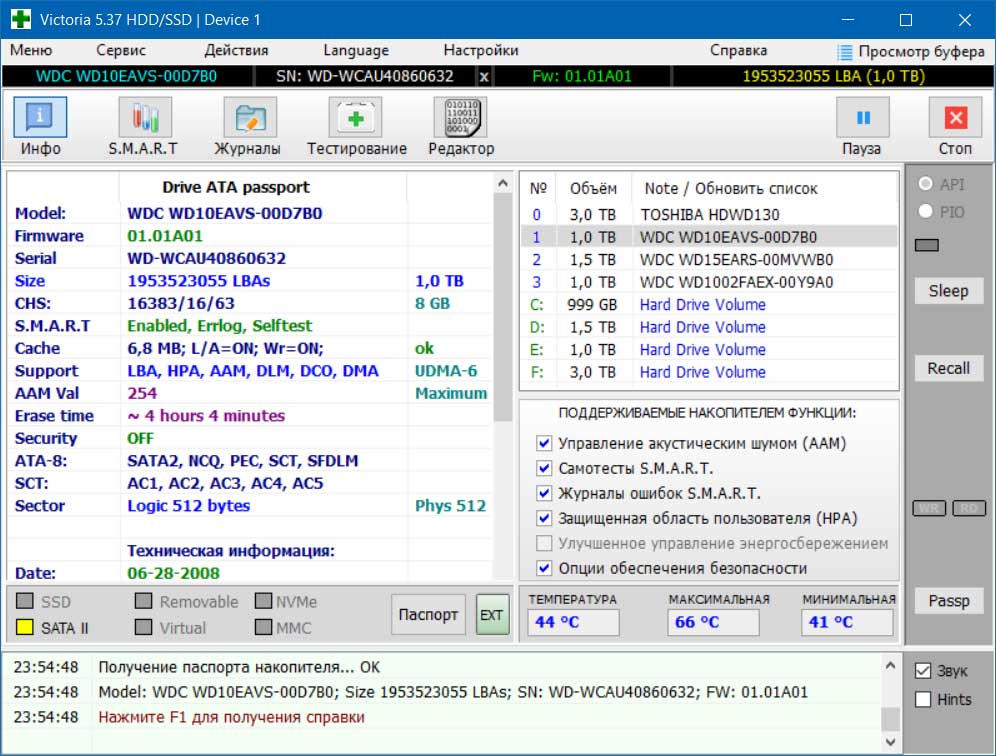Image resolution: width=996 pixels, height=756 pixels.
Task: Select the API radio button
Action: point(925,184)
